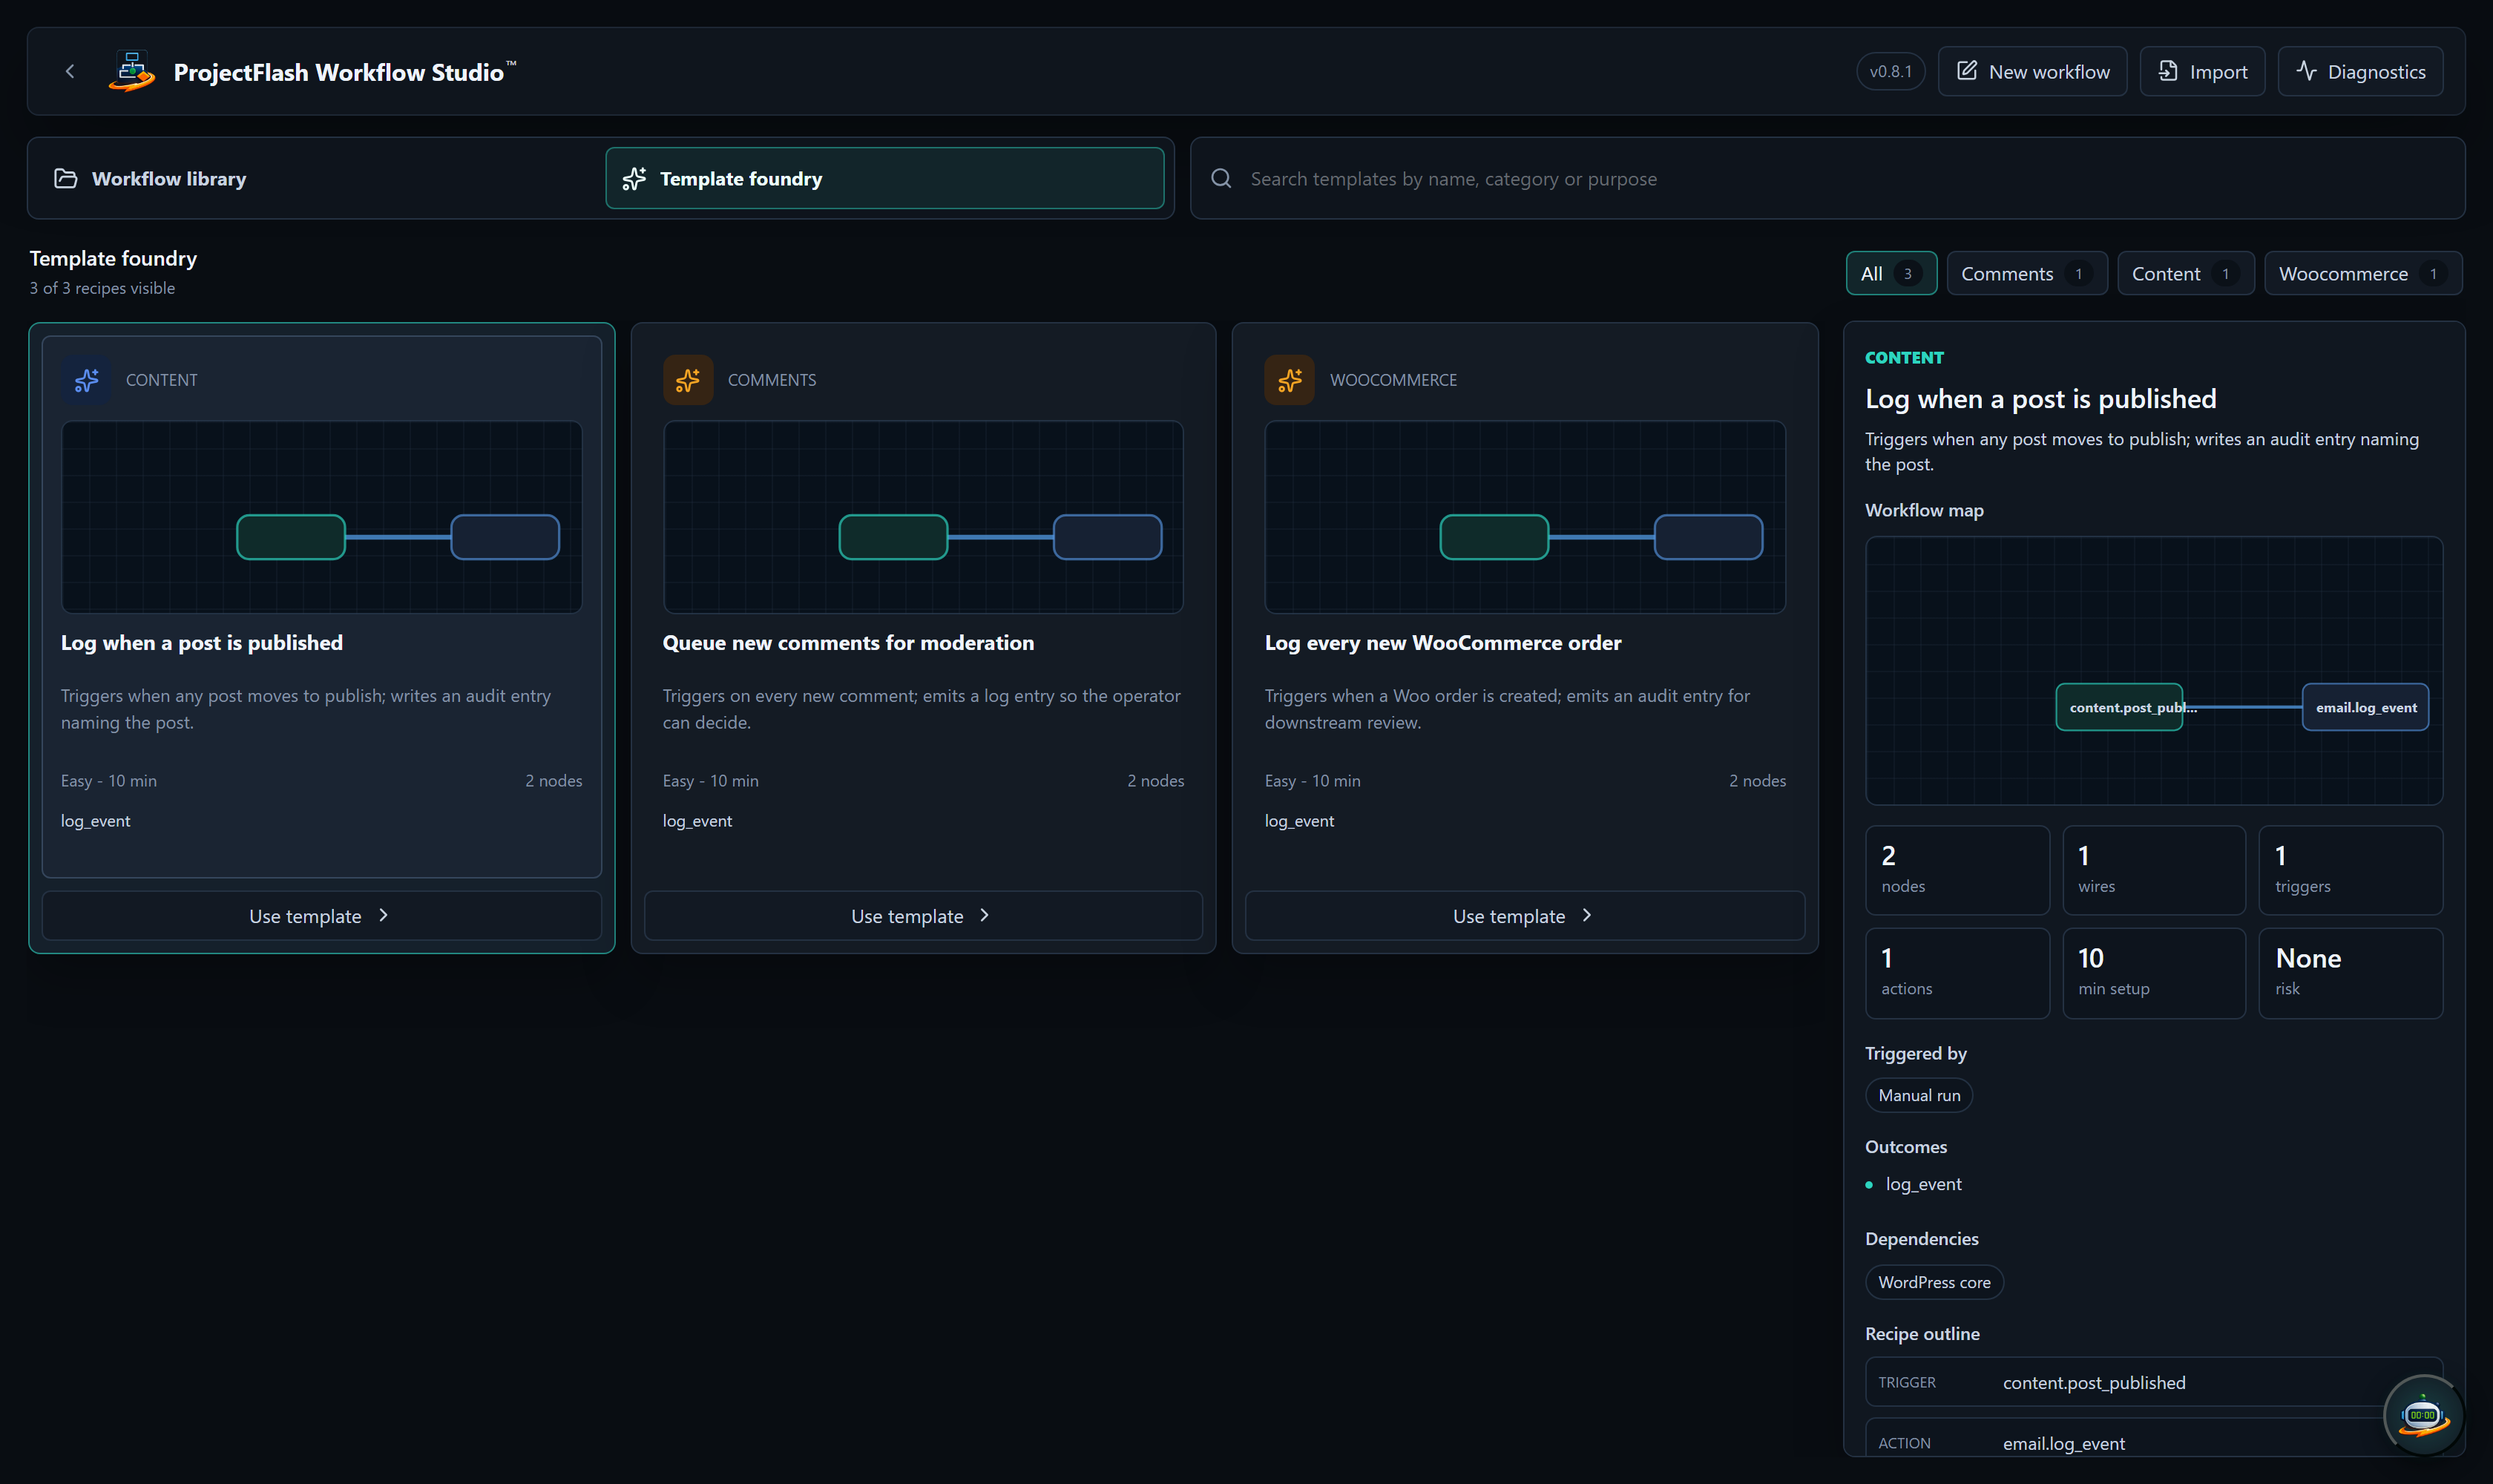Open Diagnostics
The image size is (2493, 1484).
coord(2360,71)
